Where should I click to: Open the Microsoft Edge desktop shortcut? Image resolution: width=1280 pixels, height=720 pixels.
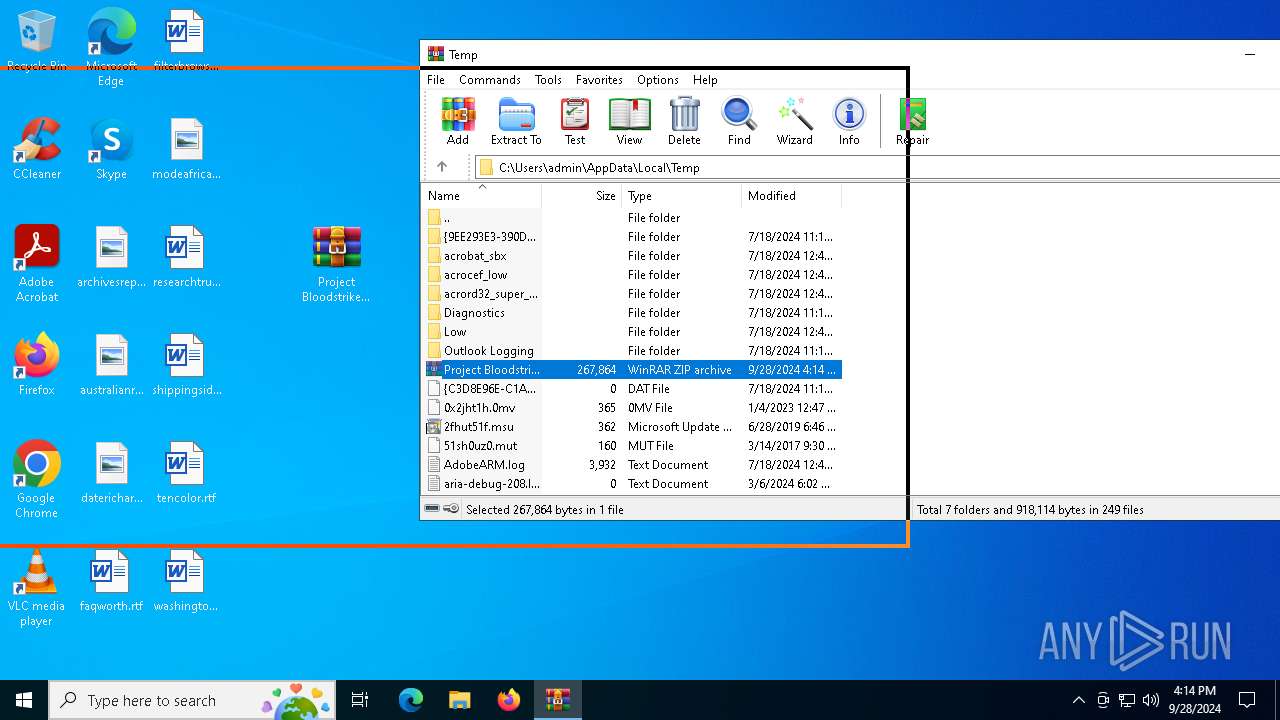click(x=111, y=47)
